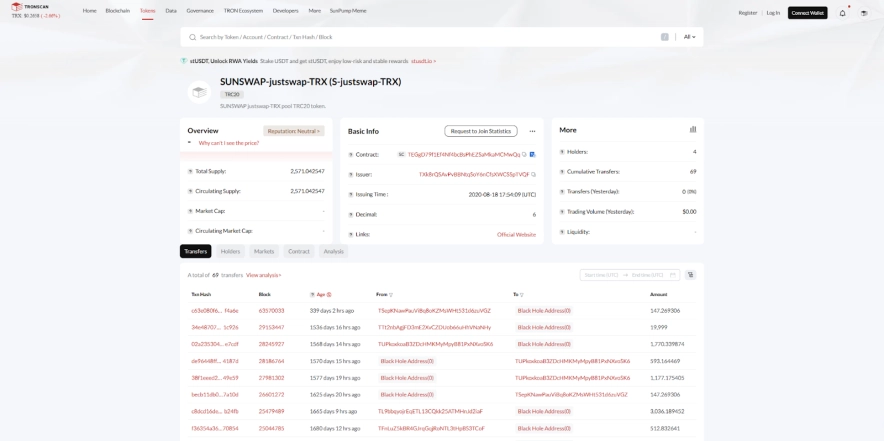Image resolution: width=884 pixels, height=441 pixels.
Task: Switch to the Holders tab
Action: [230, 252]
